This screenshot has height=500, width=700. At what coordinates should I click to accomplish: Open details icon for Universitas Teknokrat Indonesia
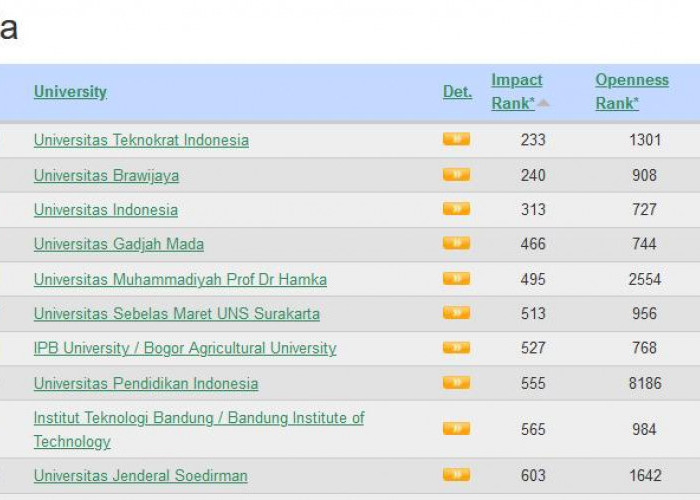point(456,139)
